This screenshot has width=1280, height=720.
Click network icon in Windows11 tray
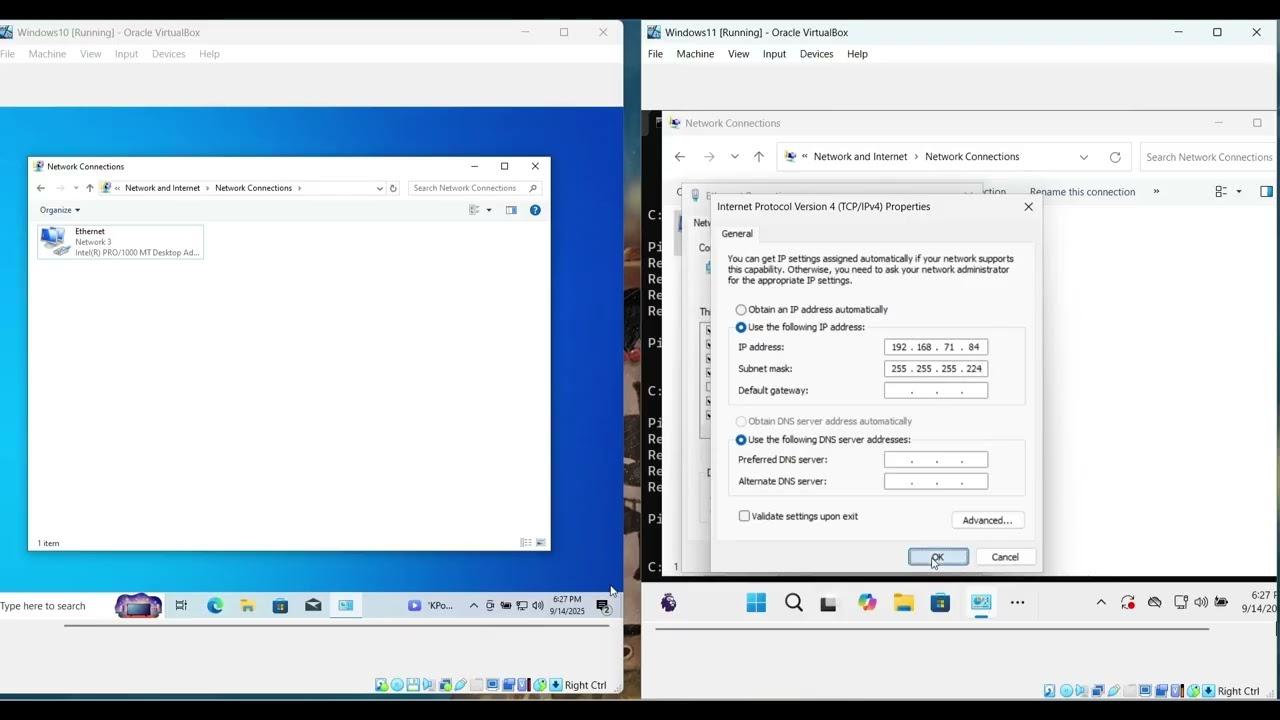click(1181, 603)
